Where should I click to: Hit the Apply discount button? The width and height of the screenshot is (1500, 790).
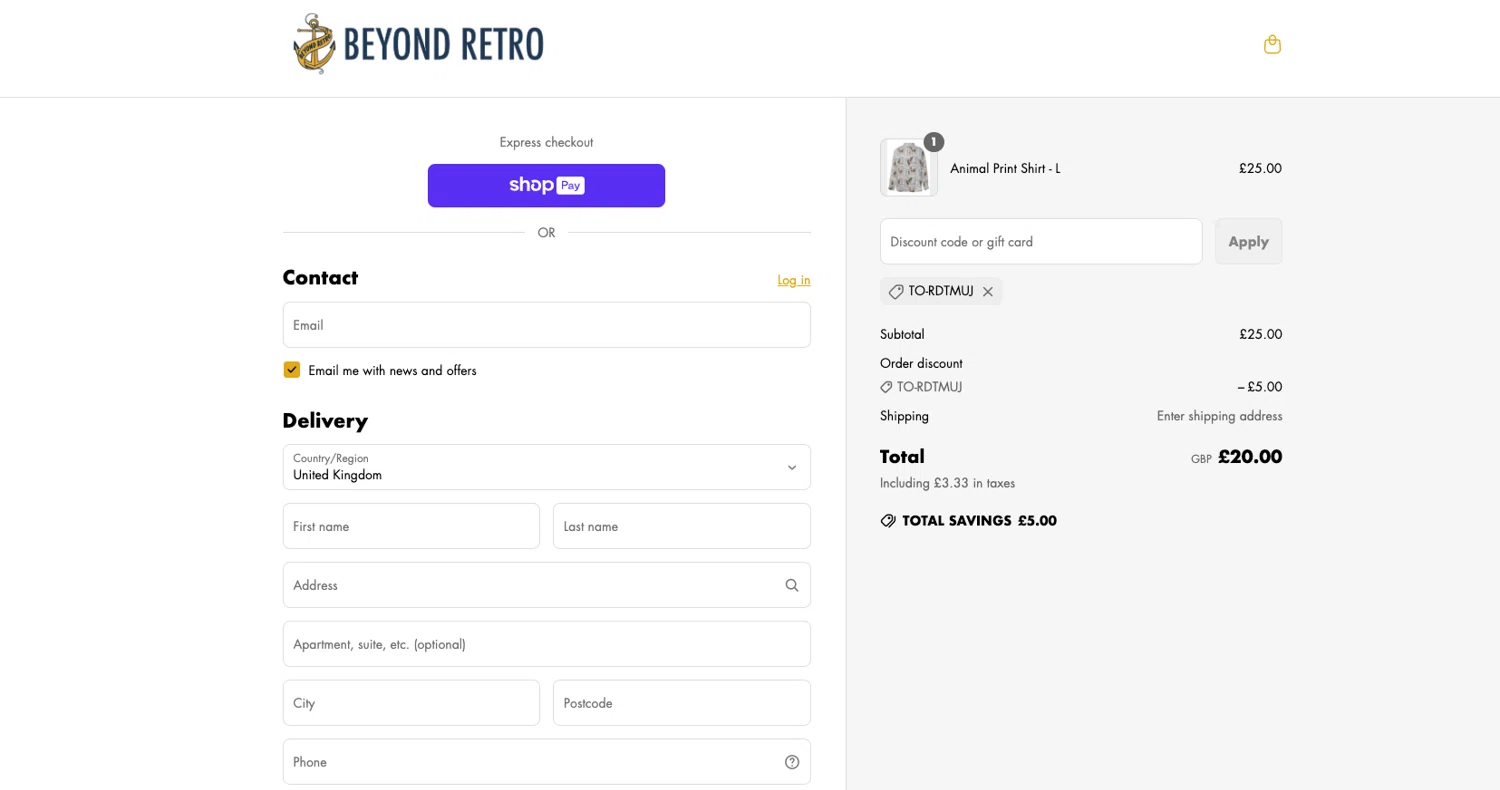1248,241
